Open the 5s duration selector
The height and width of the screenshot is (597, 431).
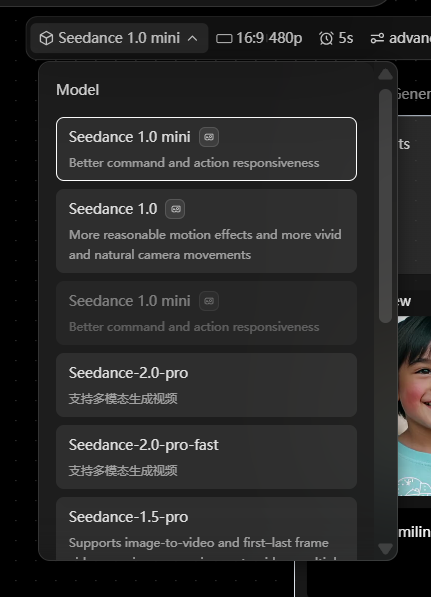click(x=336, y=38)
